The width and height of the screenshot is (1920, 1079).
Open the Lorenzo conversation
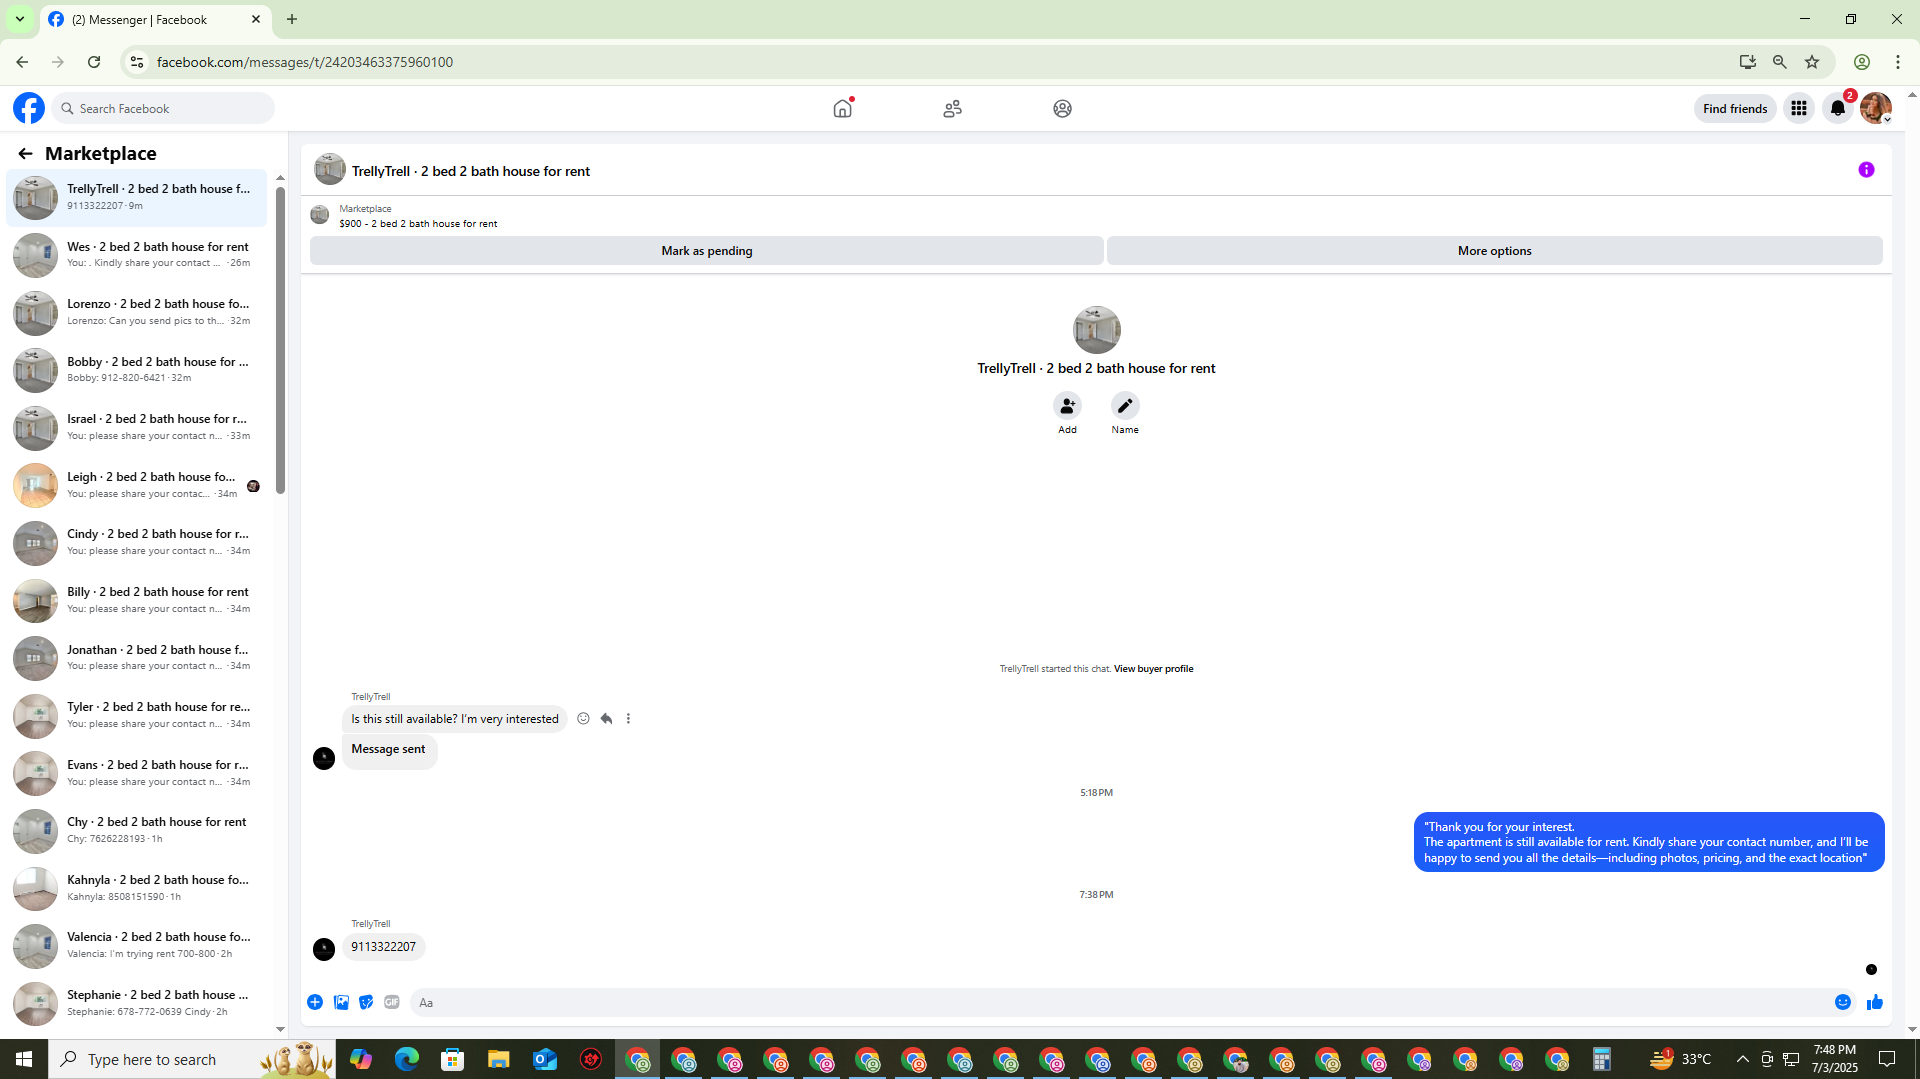pyautogui.click(x=137, y=312)
